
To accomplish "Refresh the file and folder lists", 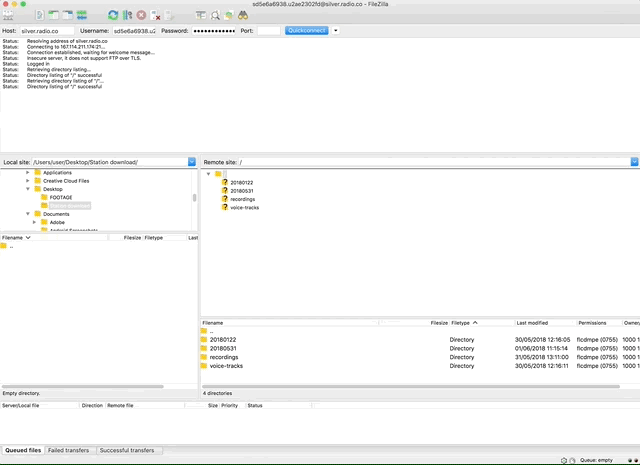I will 113,16.
